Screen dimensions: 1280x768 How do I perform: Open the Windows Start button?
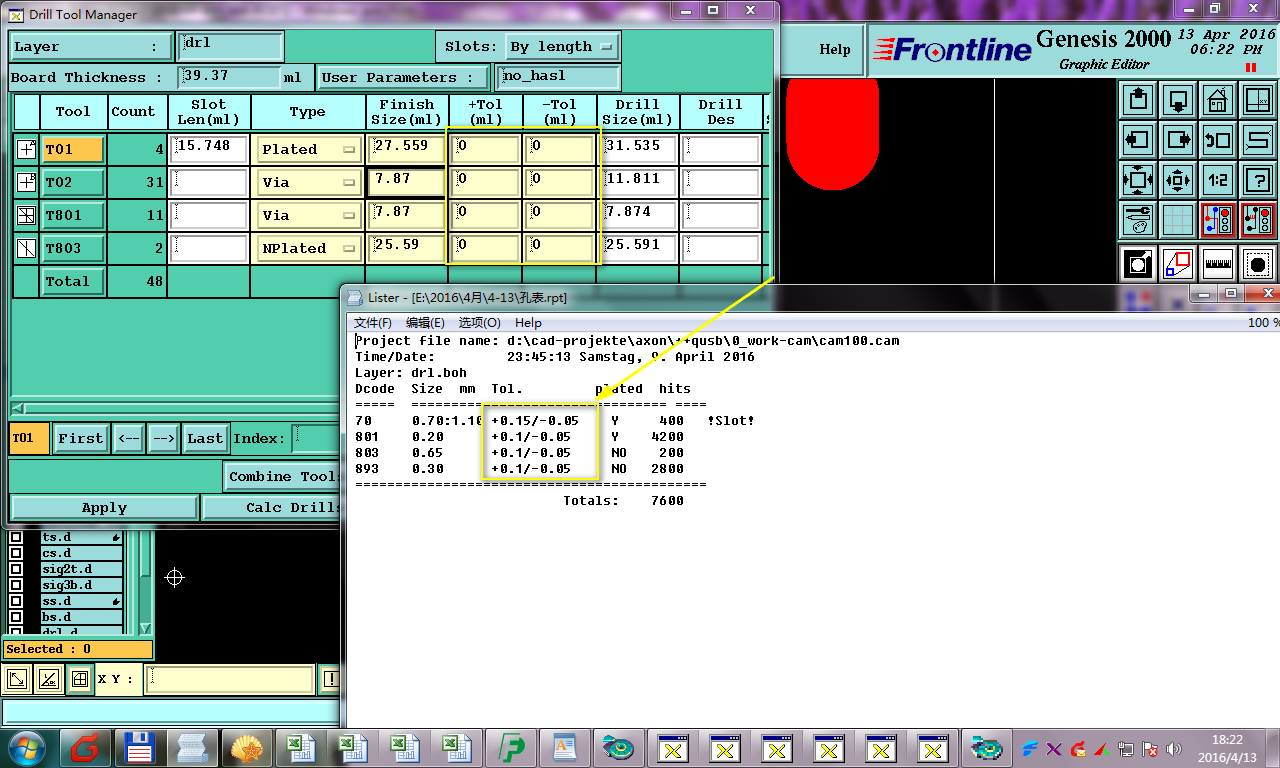[x=27, y=747]
